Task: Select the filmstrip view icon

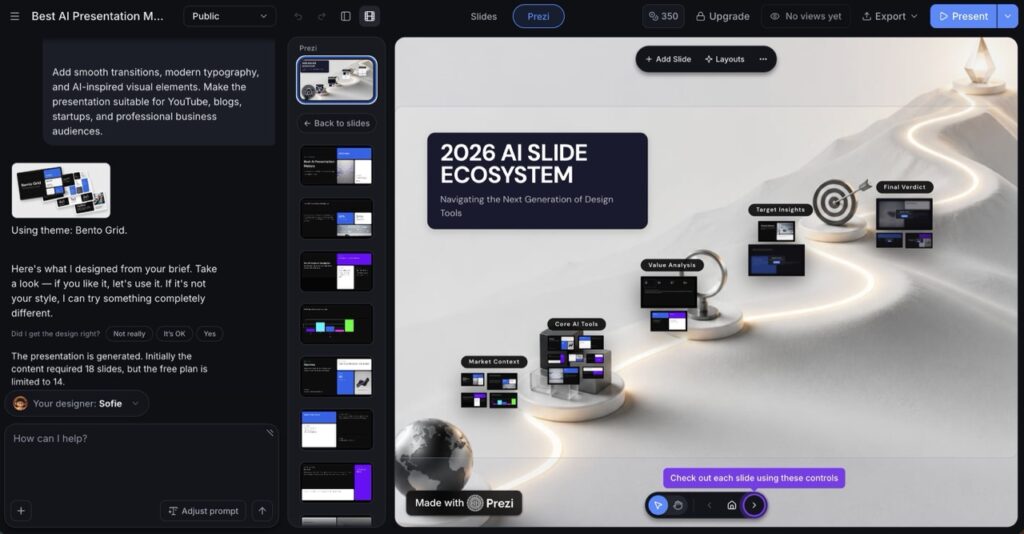Action: click(370, 16)
